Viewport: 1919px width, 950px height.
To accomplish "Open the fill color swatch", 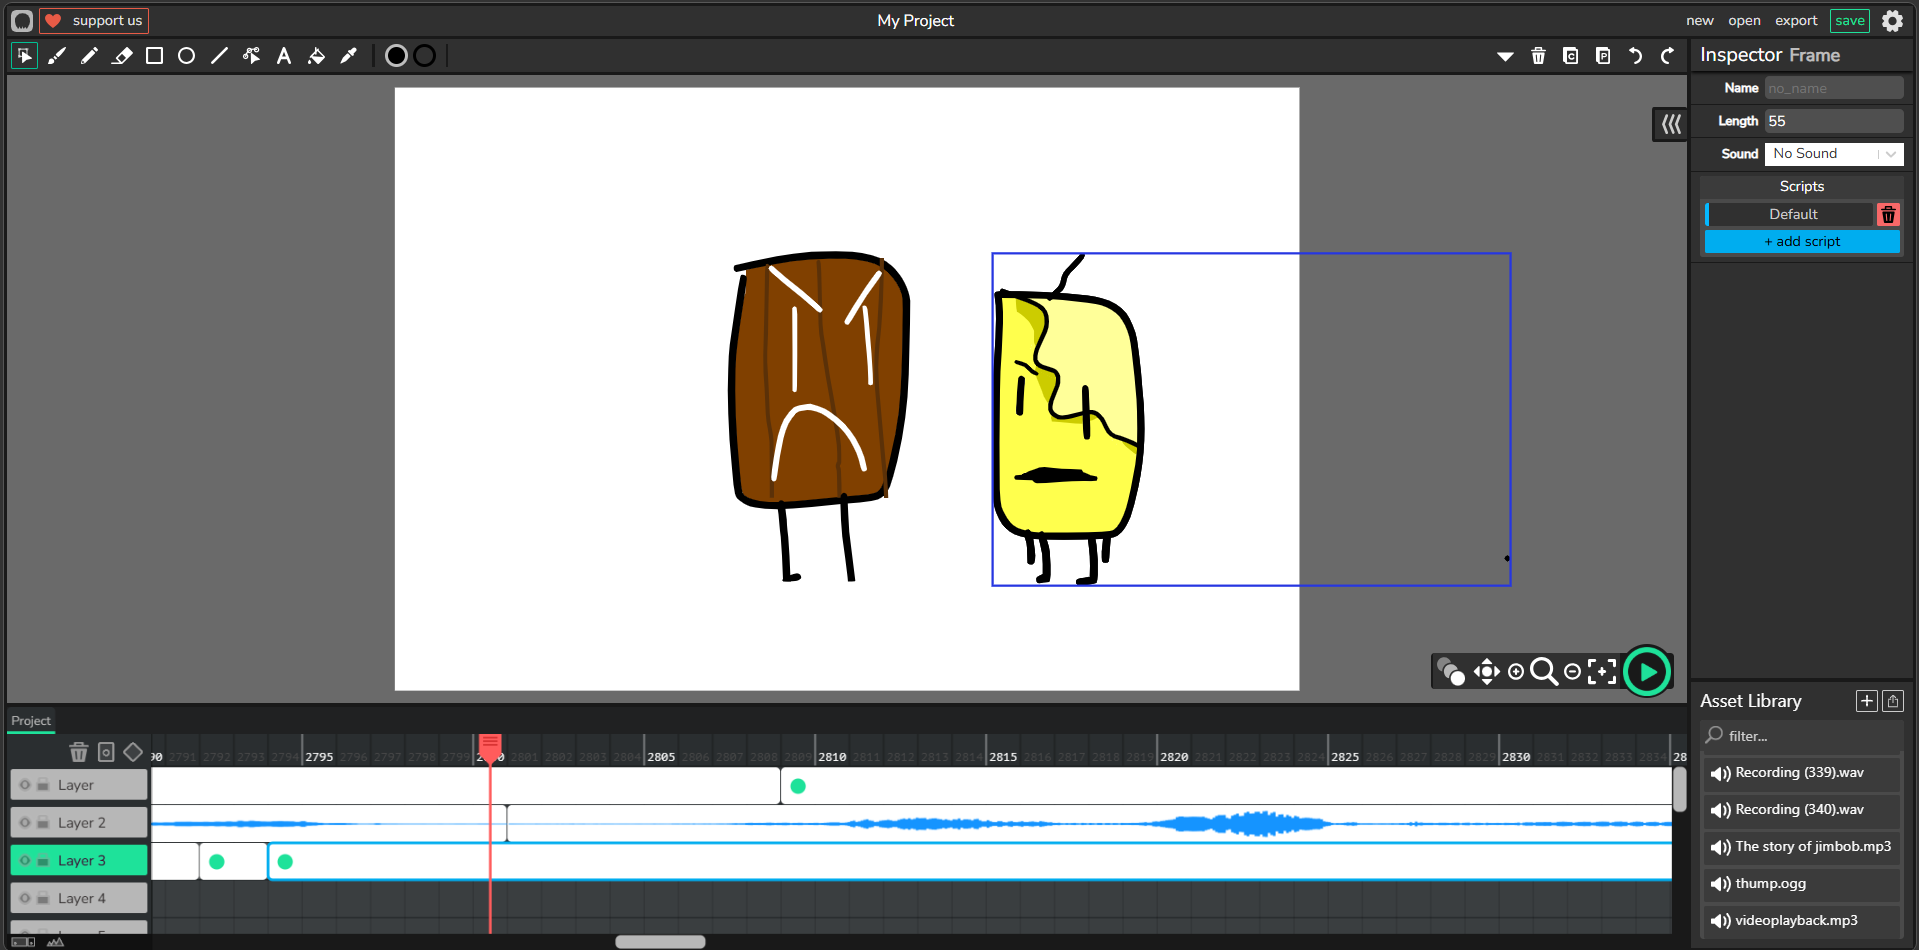I will click(396, 56).
